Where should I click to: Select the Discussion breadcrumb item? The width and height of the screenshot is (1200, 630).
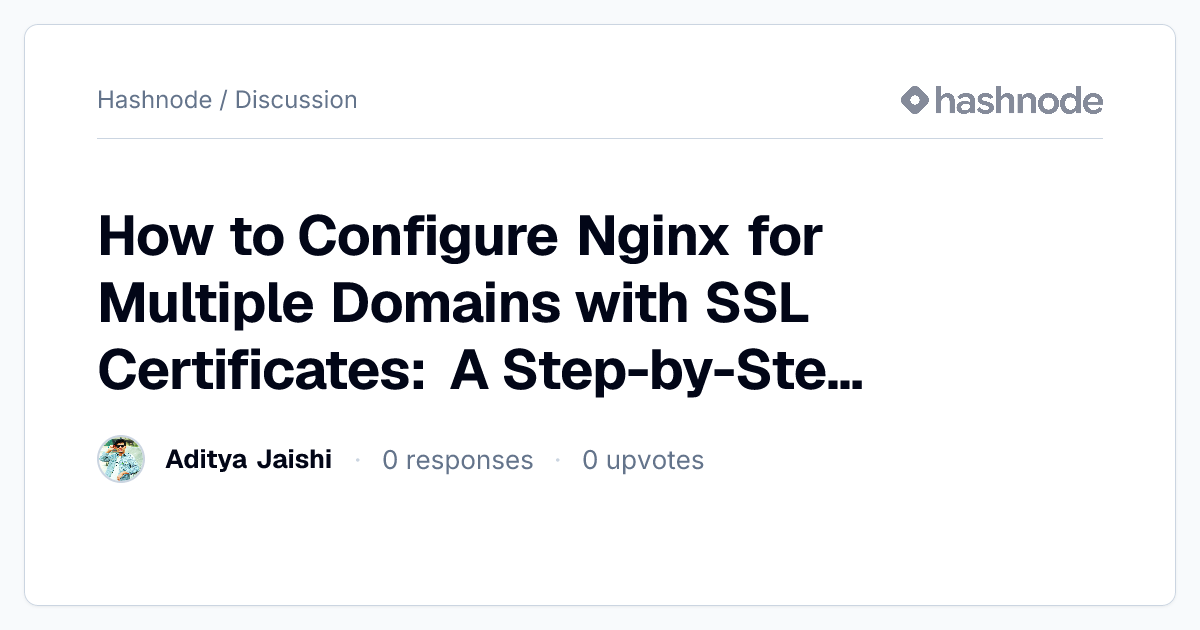[x=296, y=100]
